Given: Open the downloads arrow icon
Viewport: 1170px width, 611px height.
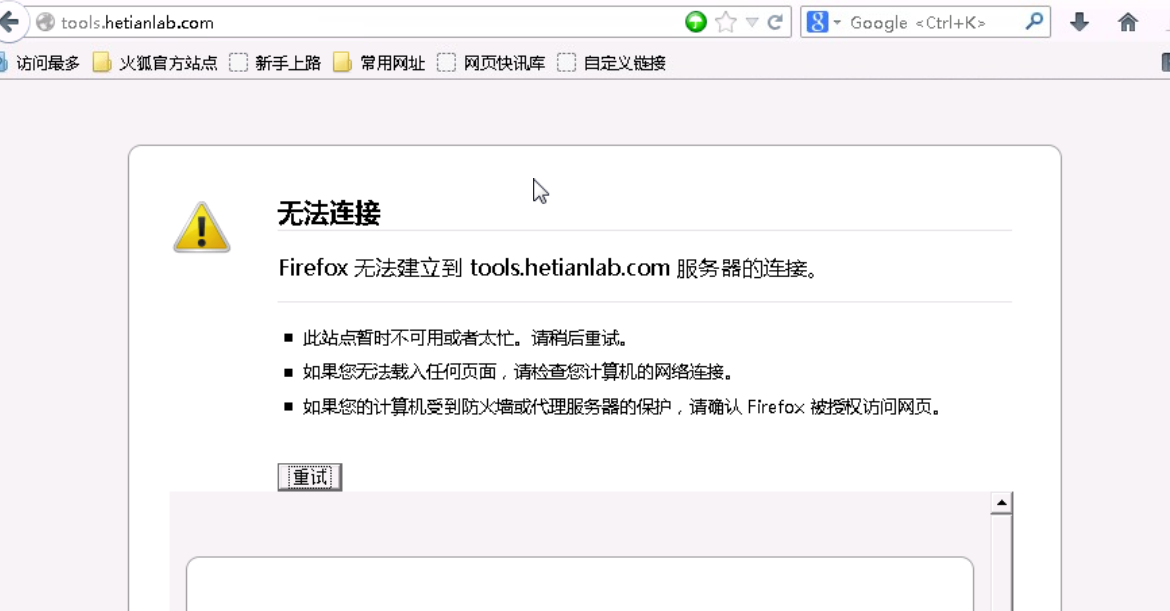Looking at the screenshot, I should point(1079,22).
